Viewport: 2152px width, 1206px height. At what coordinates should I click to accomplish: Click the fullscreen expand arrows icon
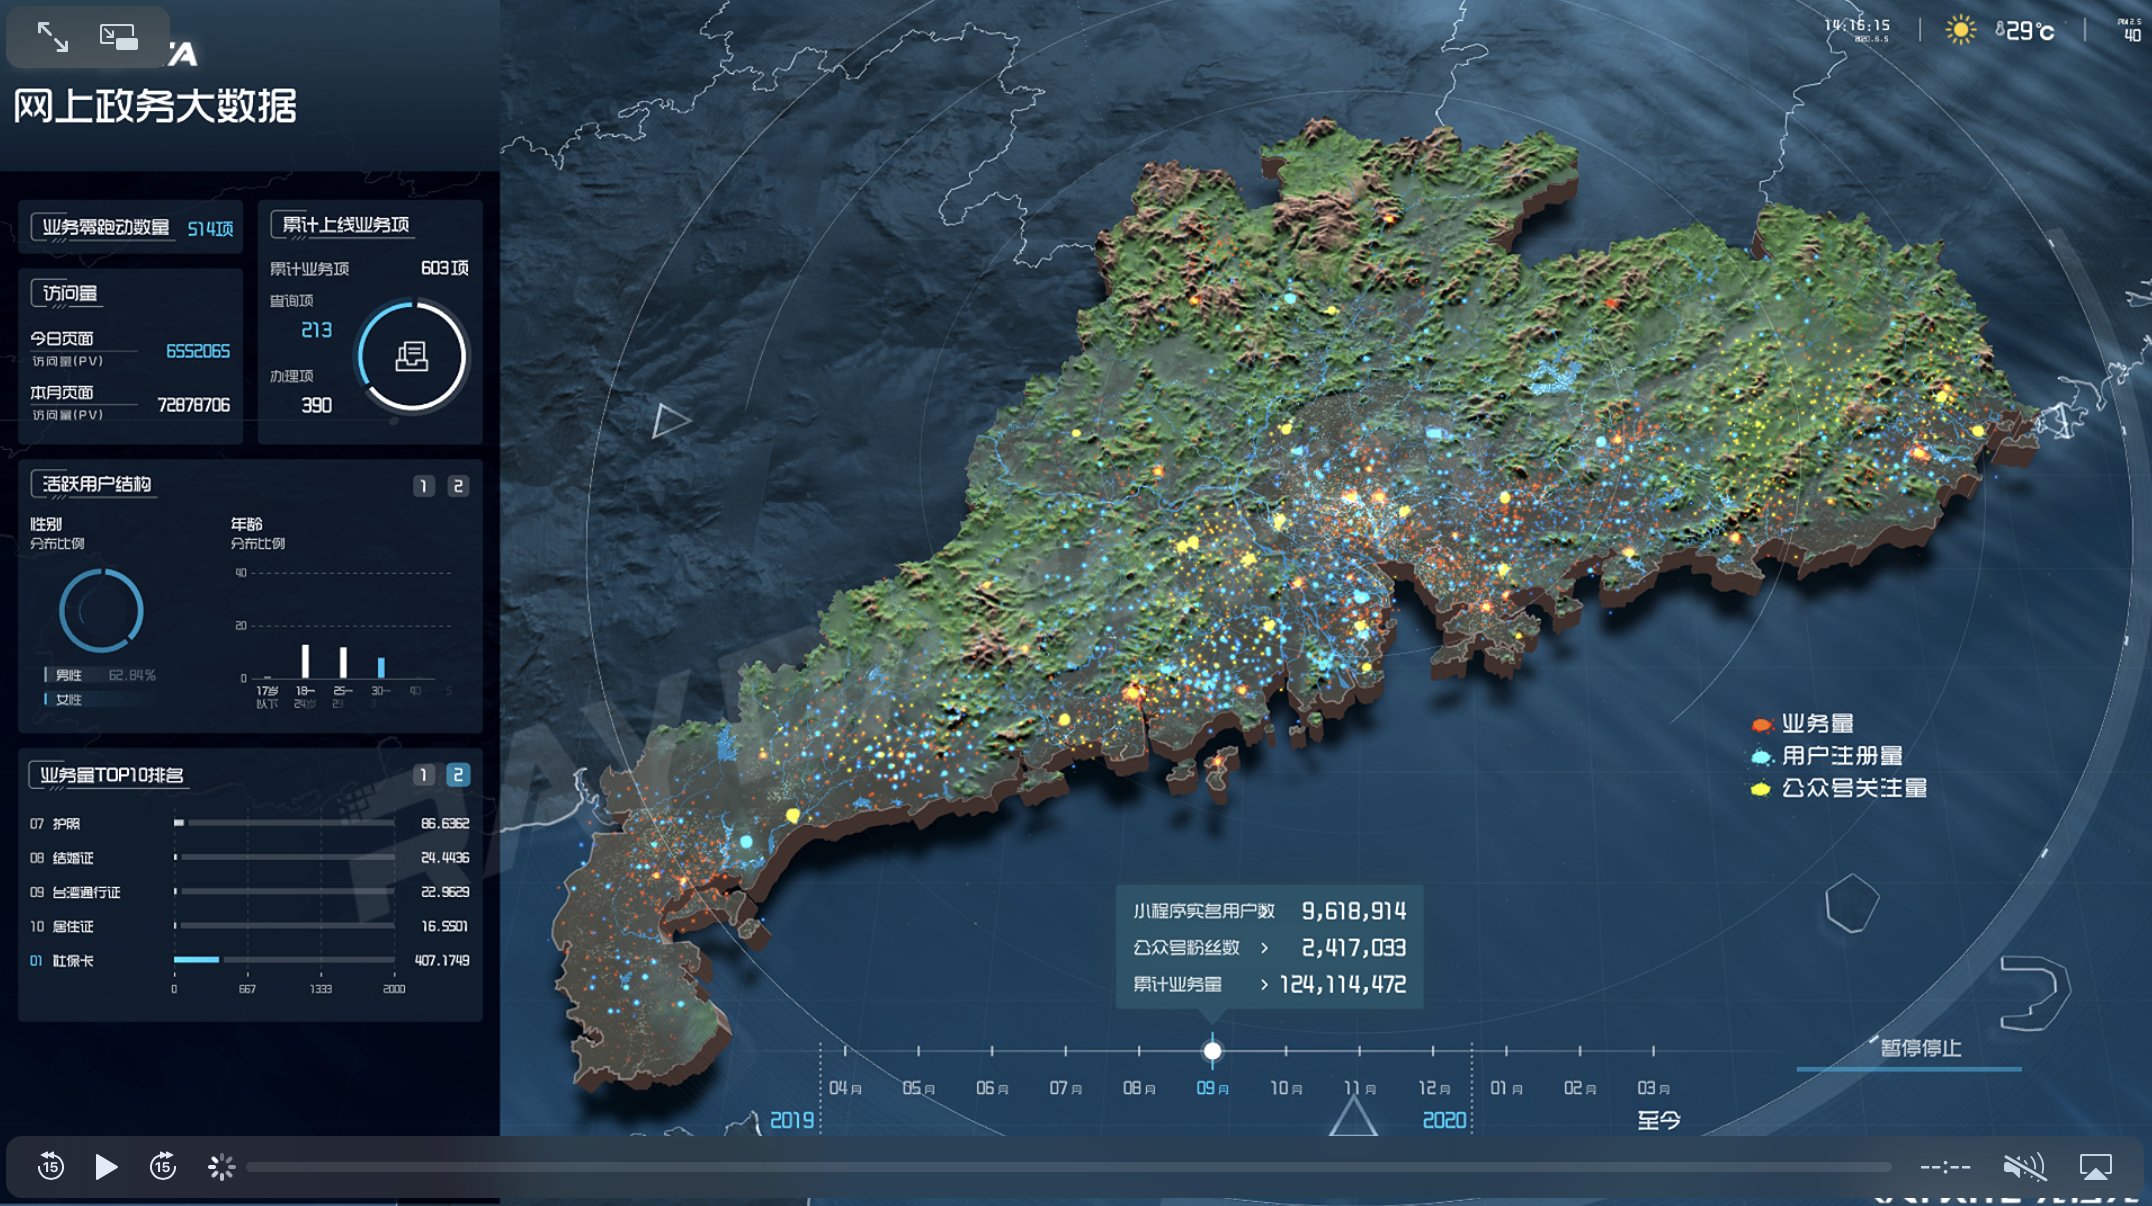tap(52, 37)
